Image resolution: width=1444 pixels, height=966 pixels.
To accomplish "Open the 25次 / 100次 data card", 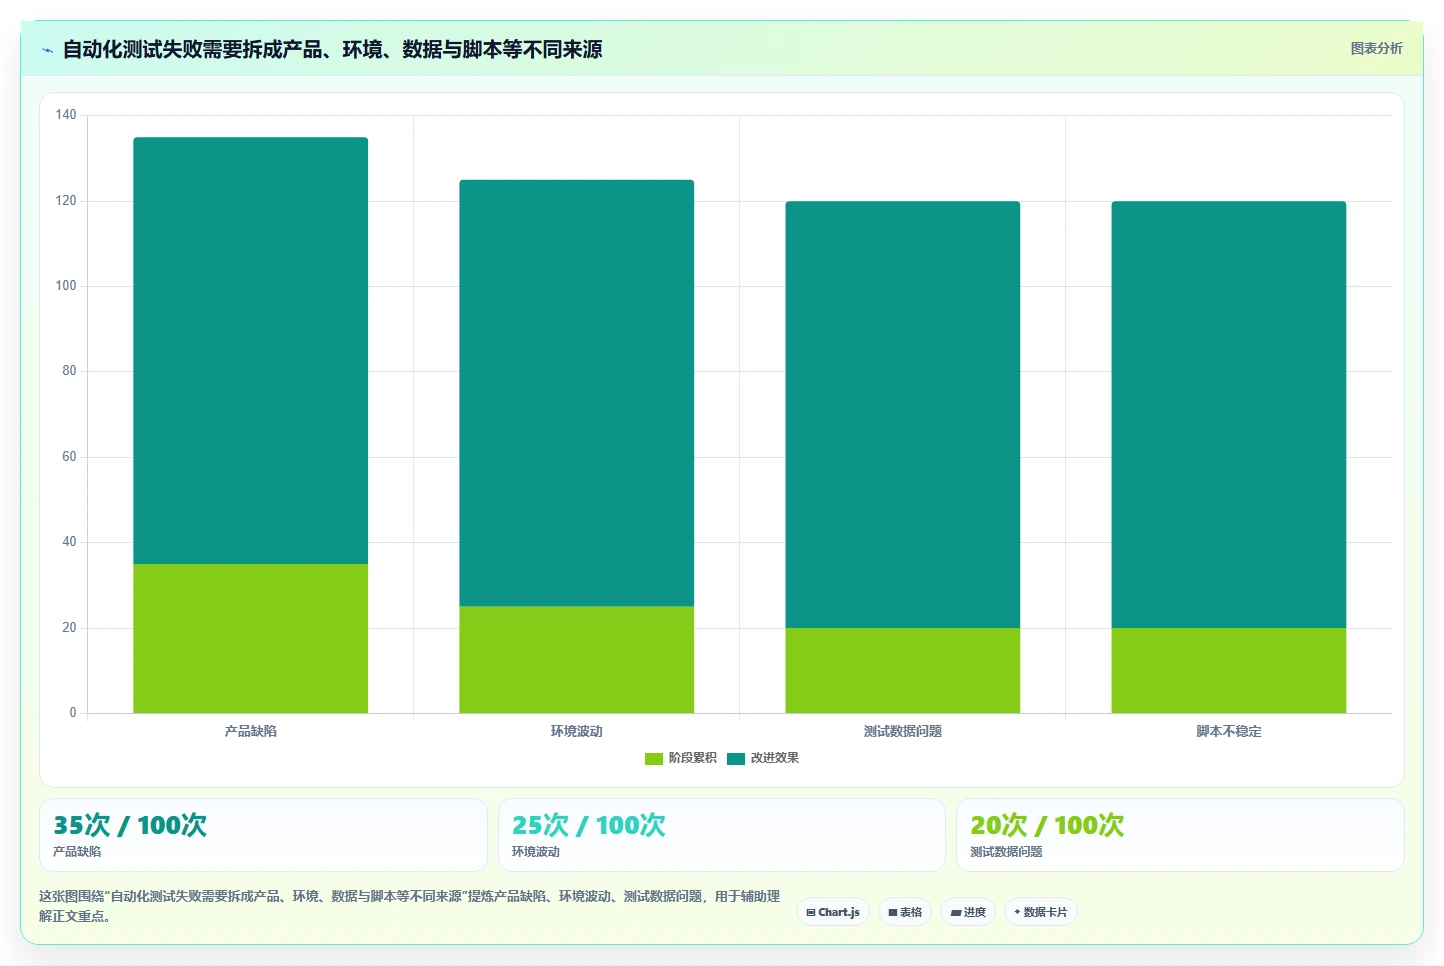I will click(x=722, y=835).
